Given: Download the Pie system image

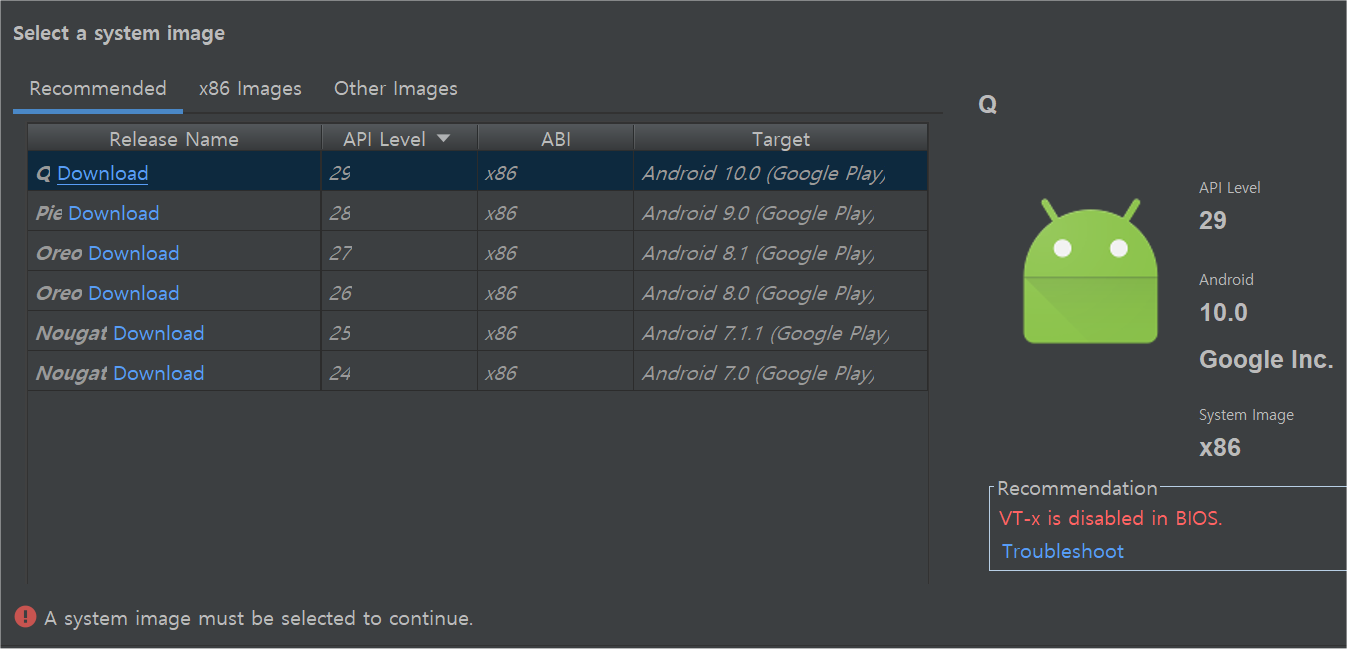Looking at the screenshot, I should [113, 213].
